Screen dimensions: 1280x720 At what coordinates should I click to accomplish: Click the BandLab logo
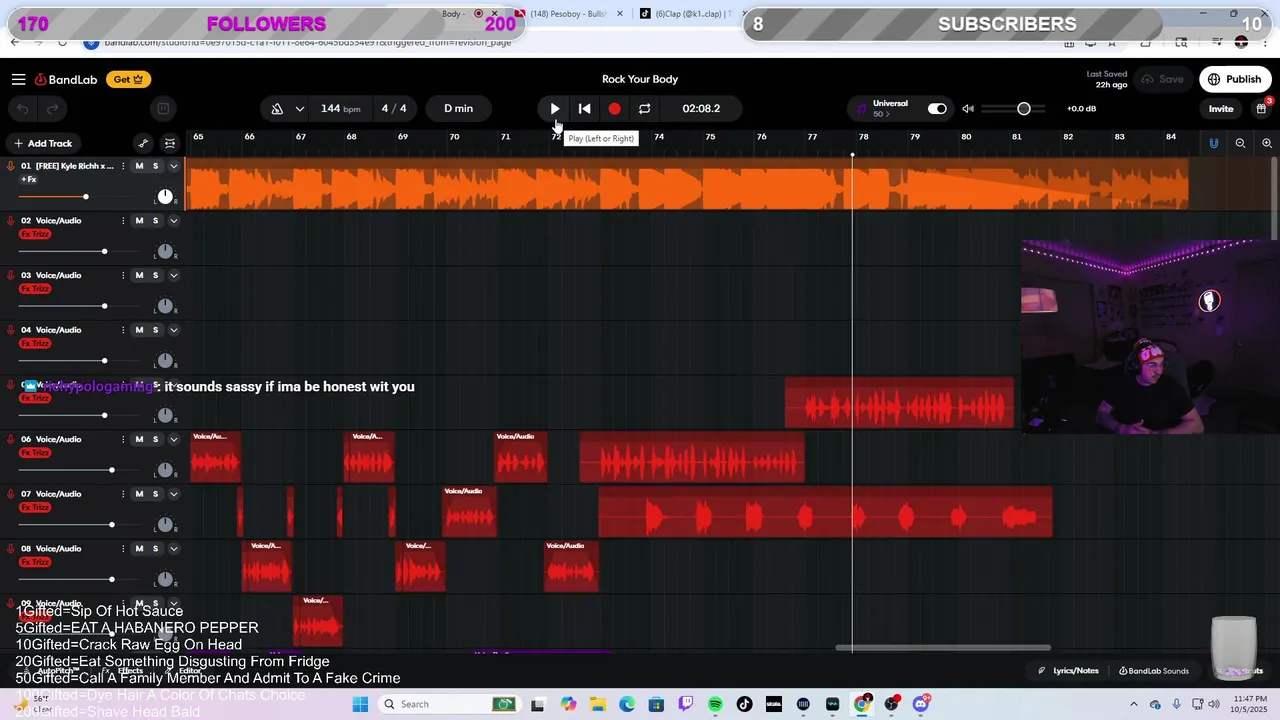(x=66, y=79)
